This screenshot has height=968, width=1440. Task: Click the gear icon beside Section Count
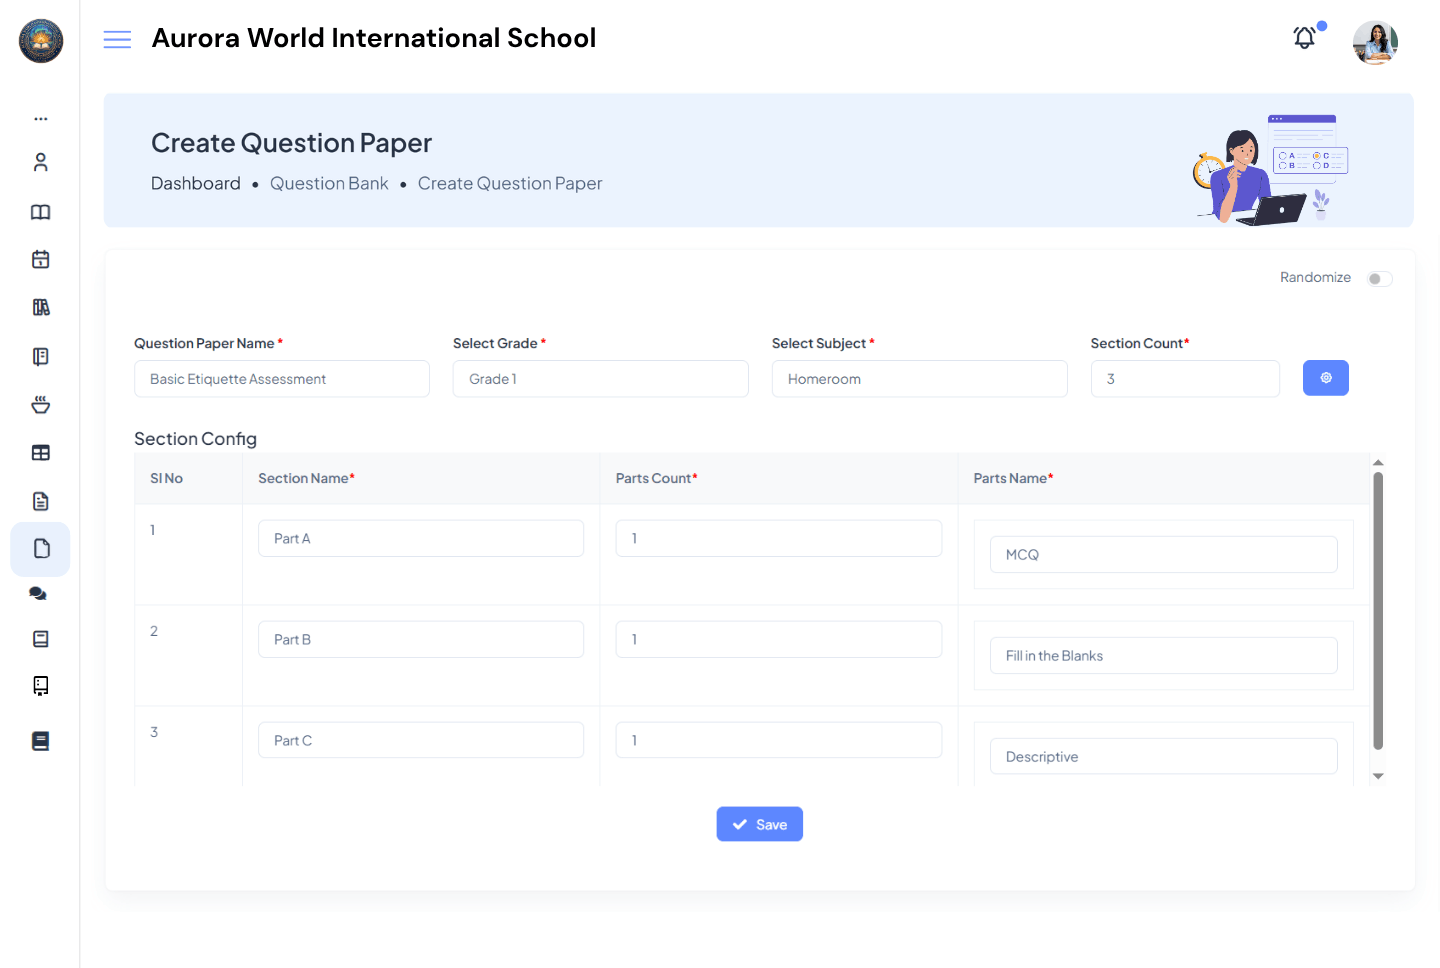coord(1326,378)
